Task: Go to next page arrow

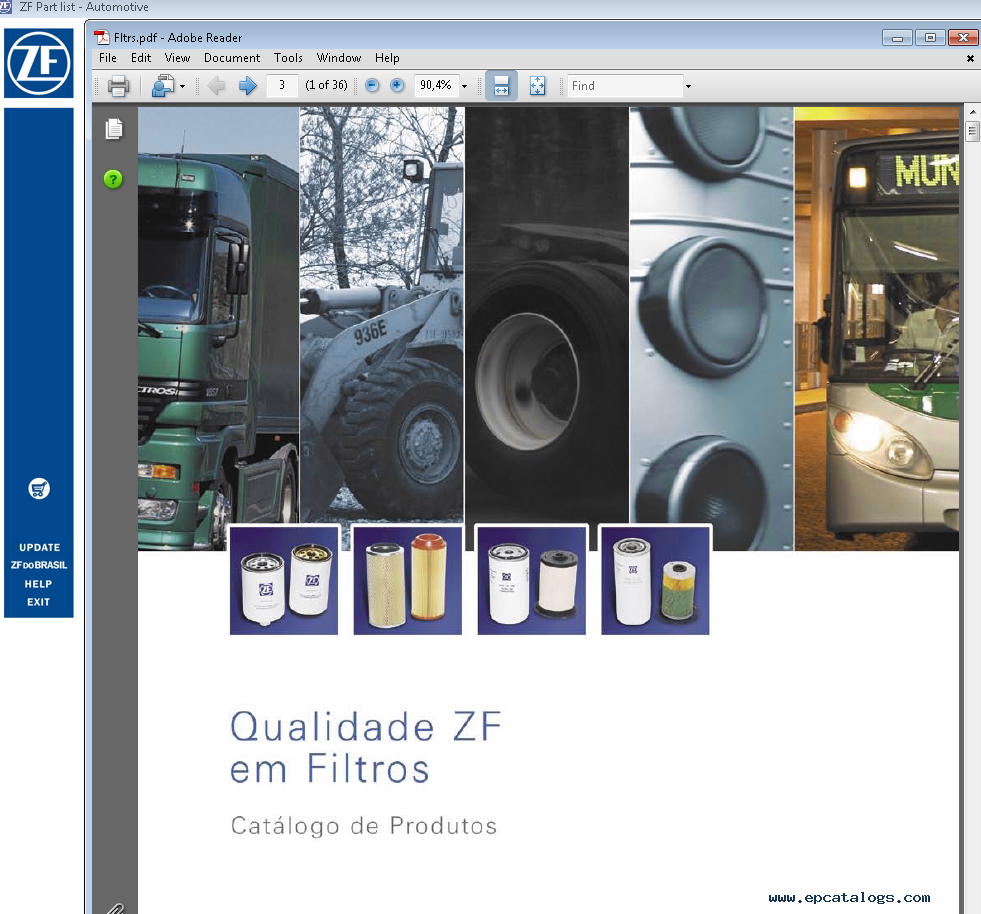Action: pos(248,86)
